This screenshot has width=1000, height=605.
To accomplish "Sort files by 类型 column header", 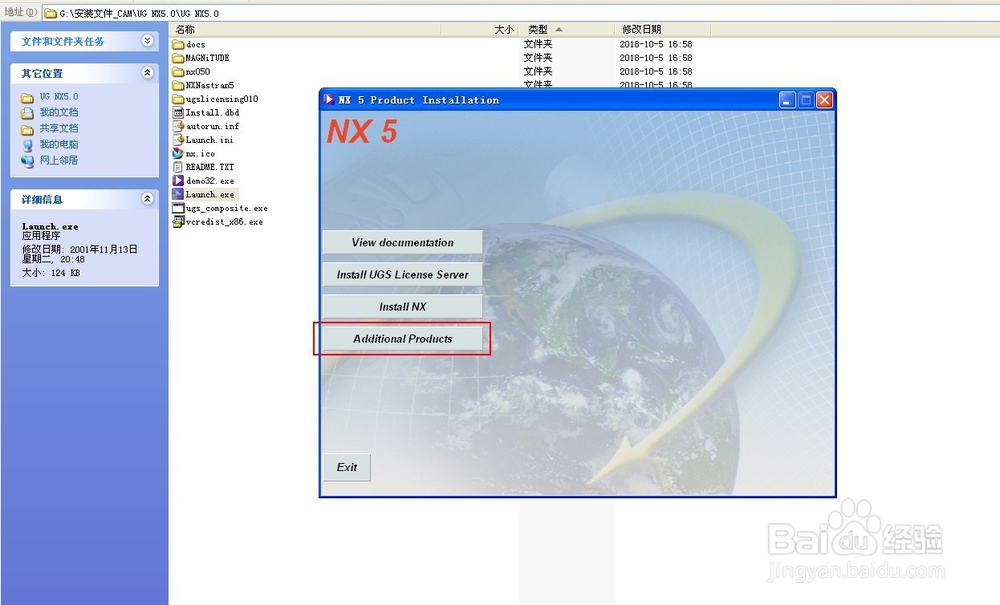I will click(566, 29).
